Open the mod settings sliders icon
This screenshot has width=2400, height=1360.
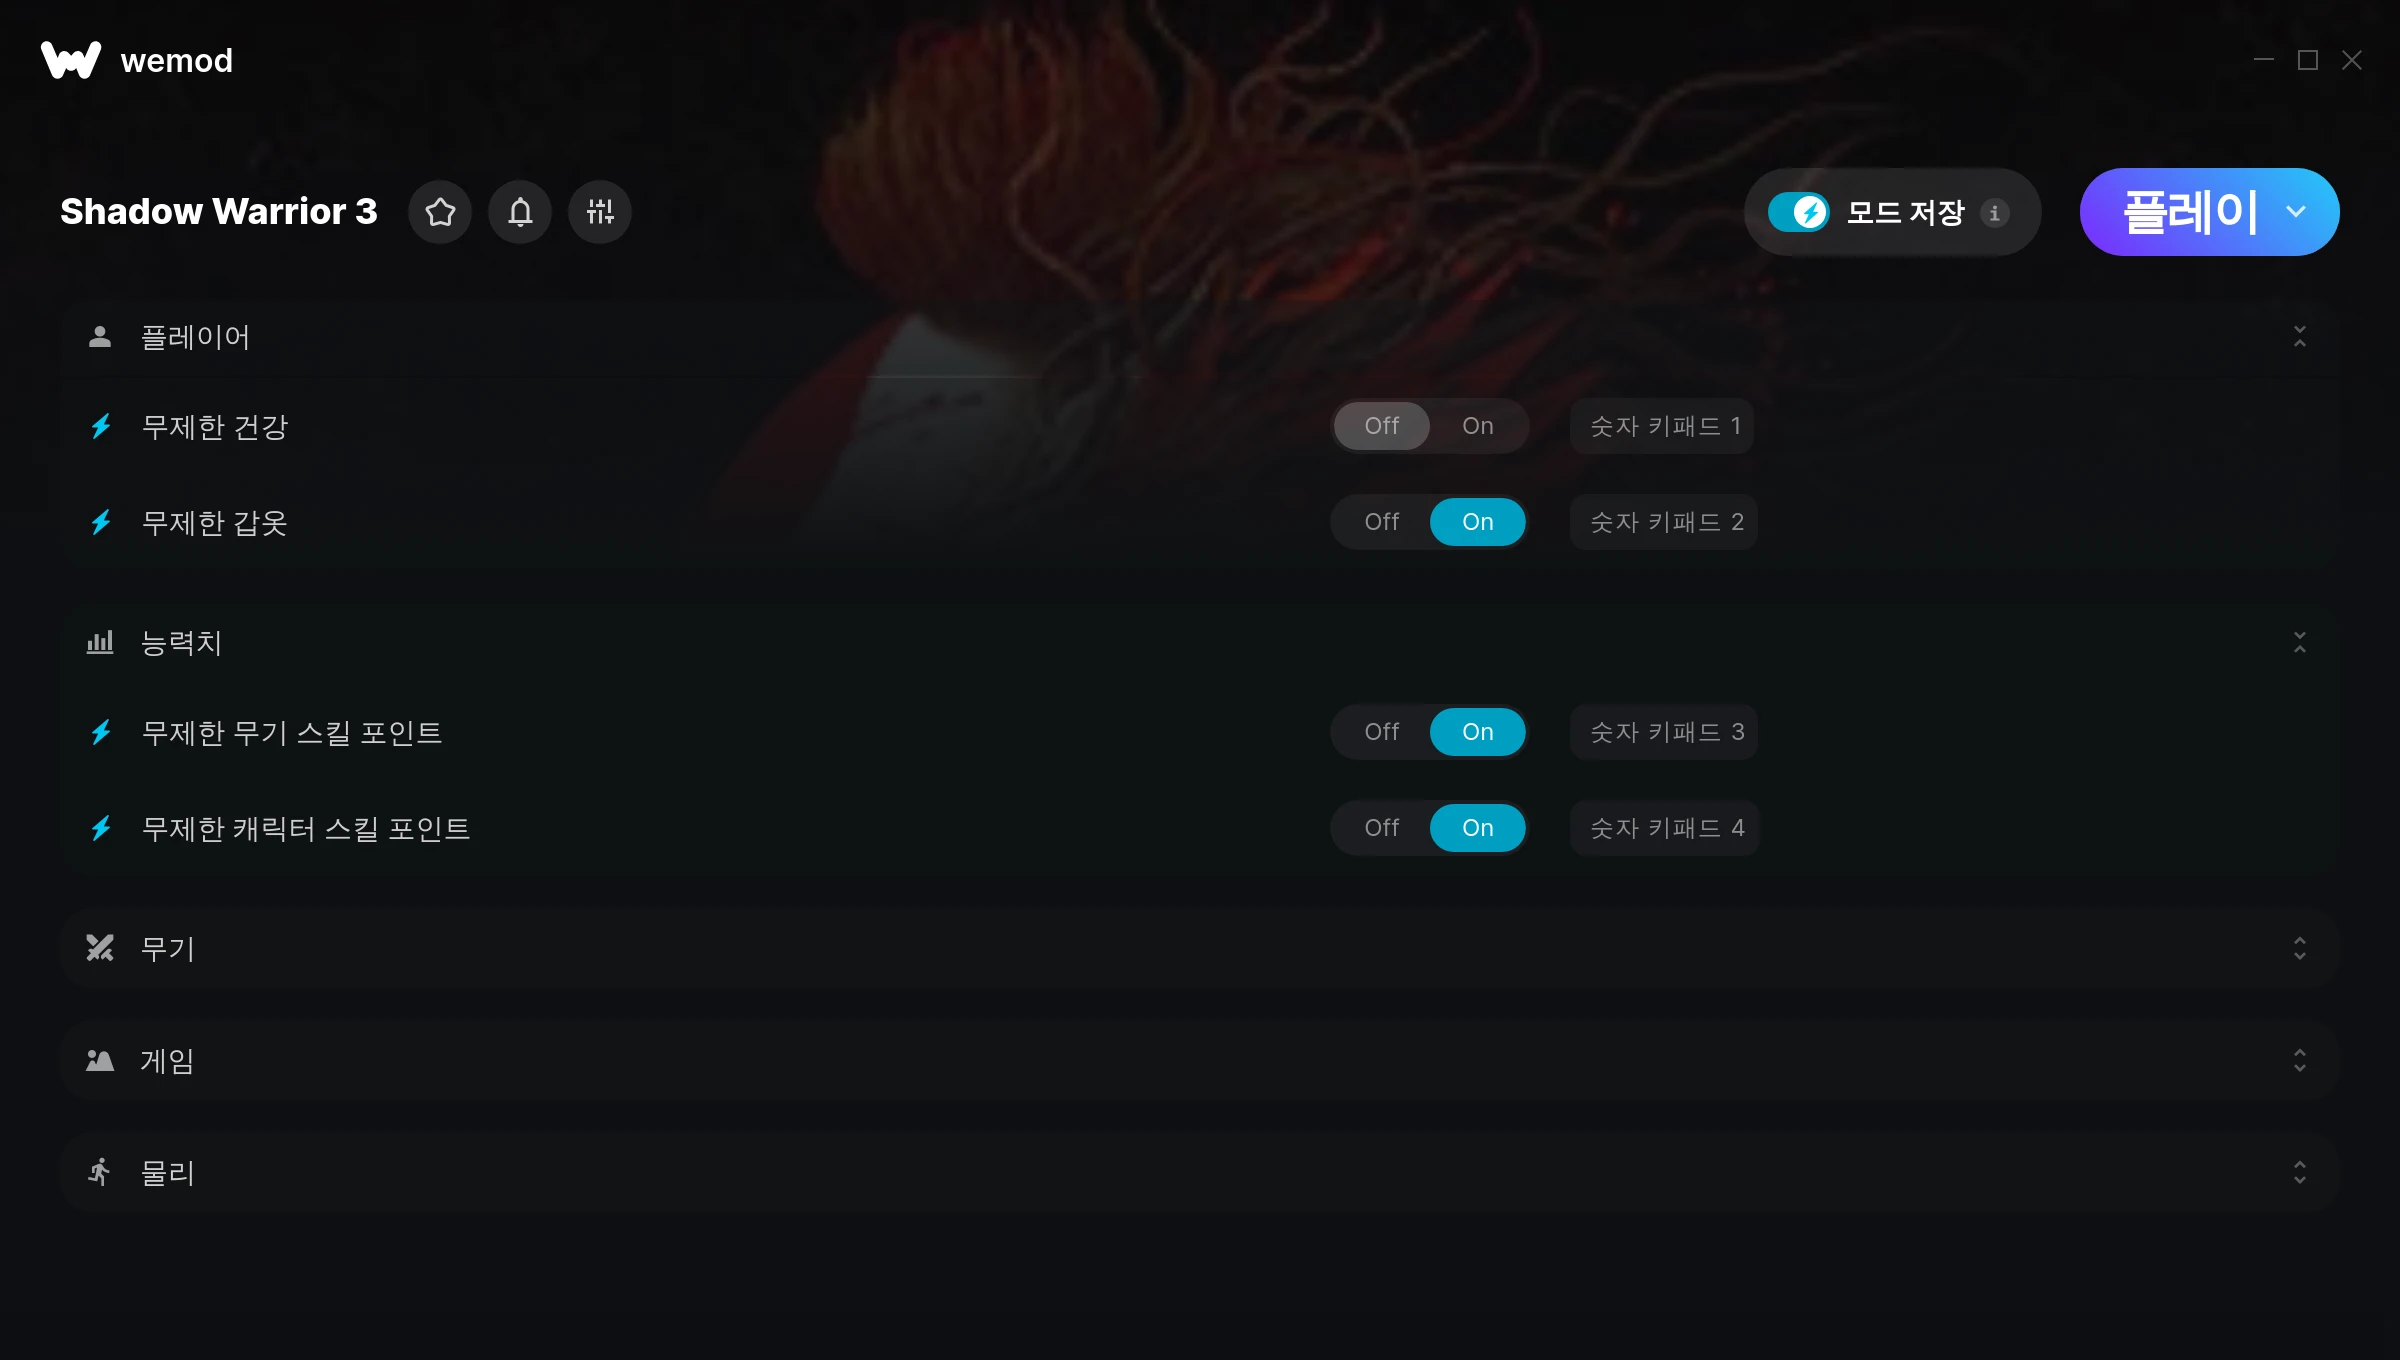(x=600, y=212)
